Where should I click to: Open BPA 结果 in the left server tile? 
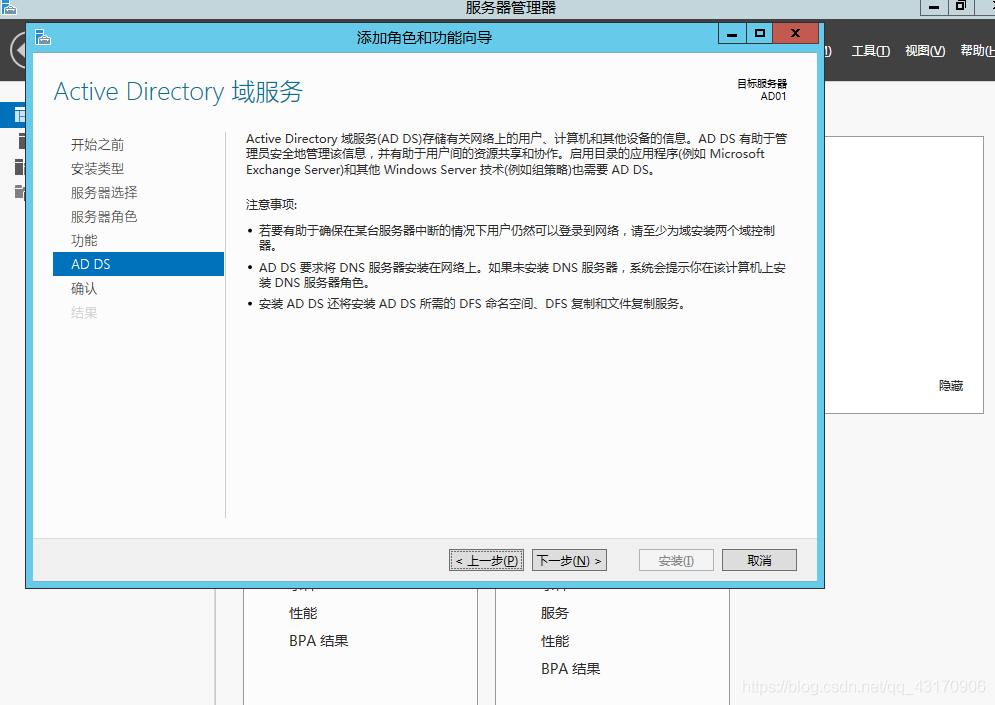[319, 641]
